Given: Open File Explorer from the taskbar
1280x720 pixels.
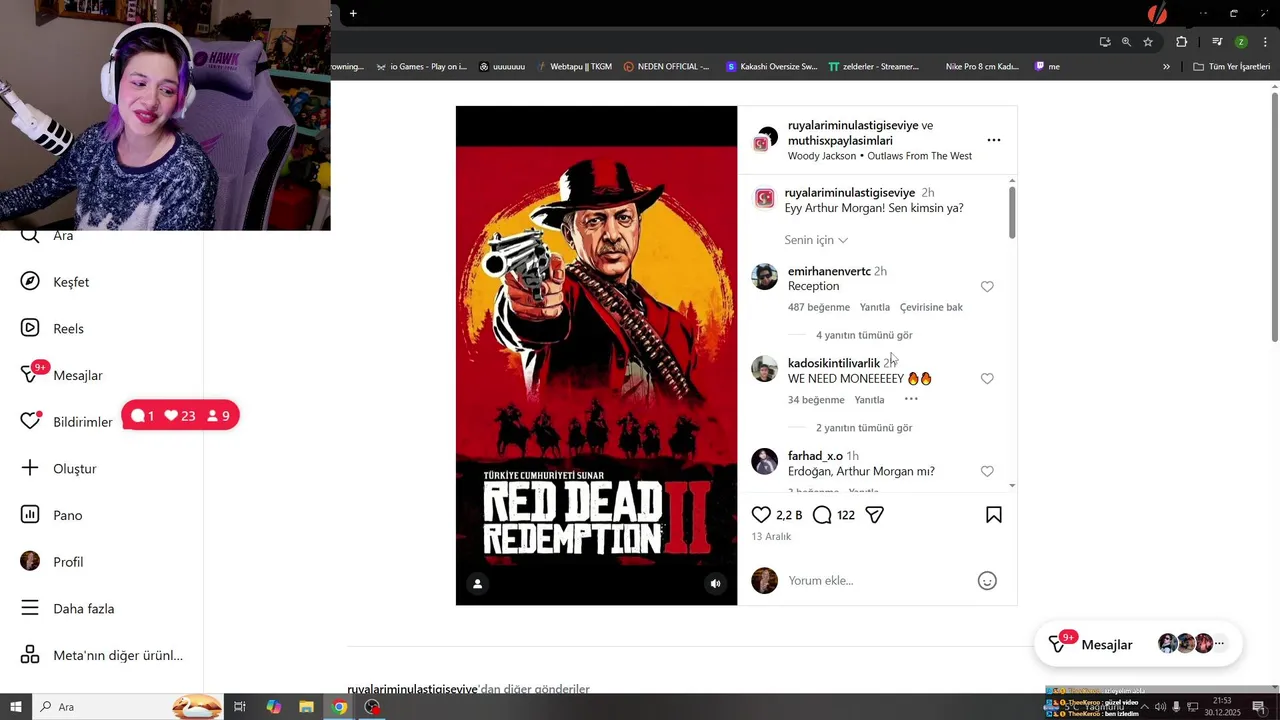Looking at the screenshot, I should click(306, 707).
